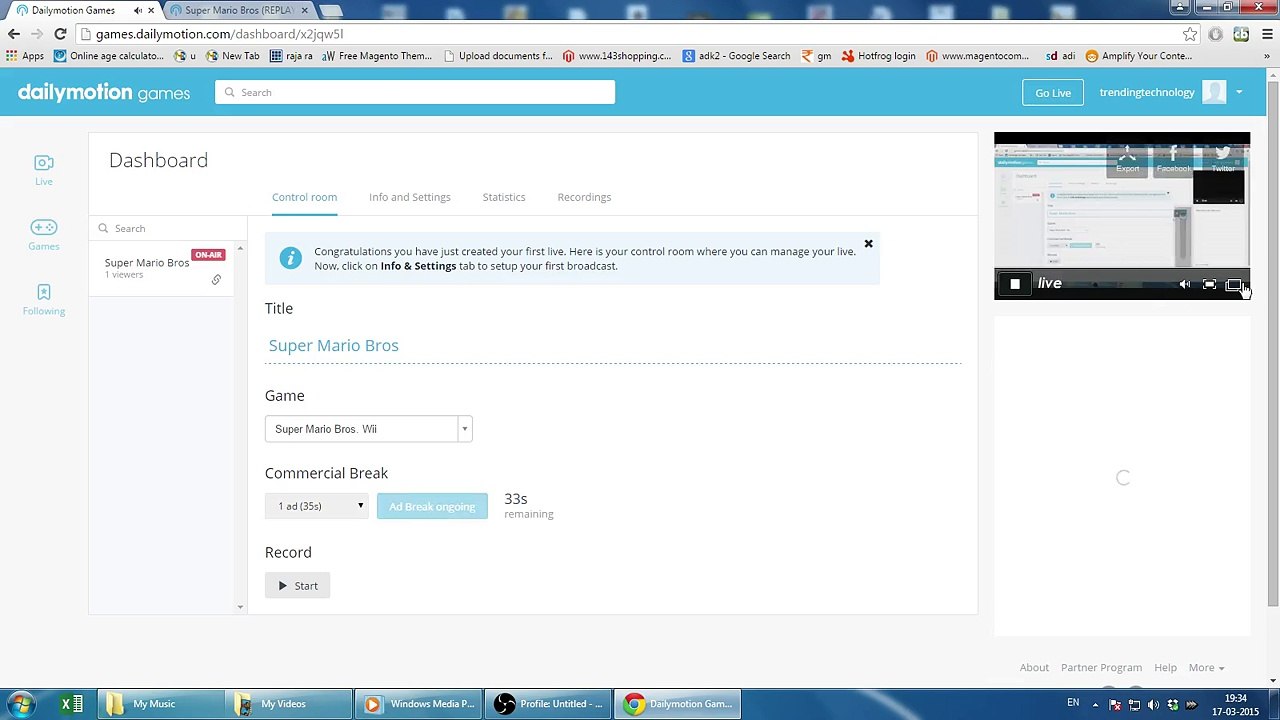Expand the More footer menu
1280x720 pixels.
pyautogui.click(x=1206, y=668)
